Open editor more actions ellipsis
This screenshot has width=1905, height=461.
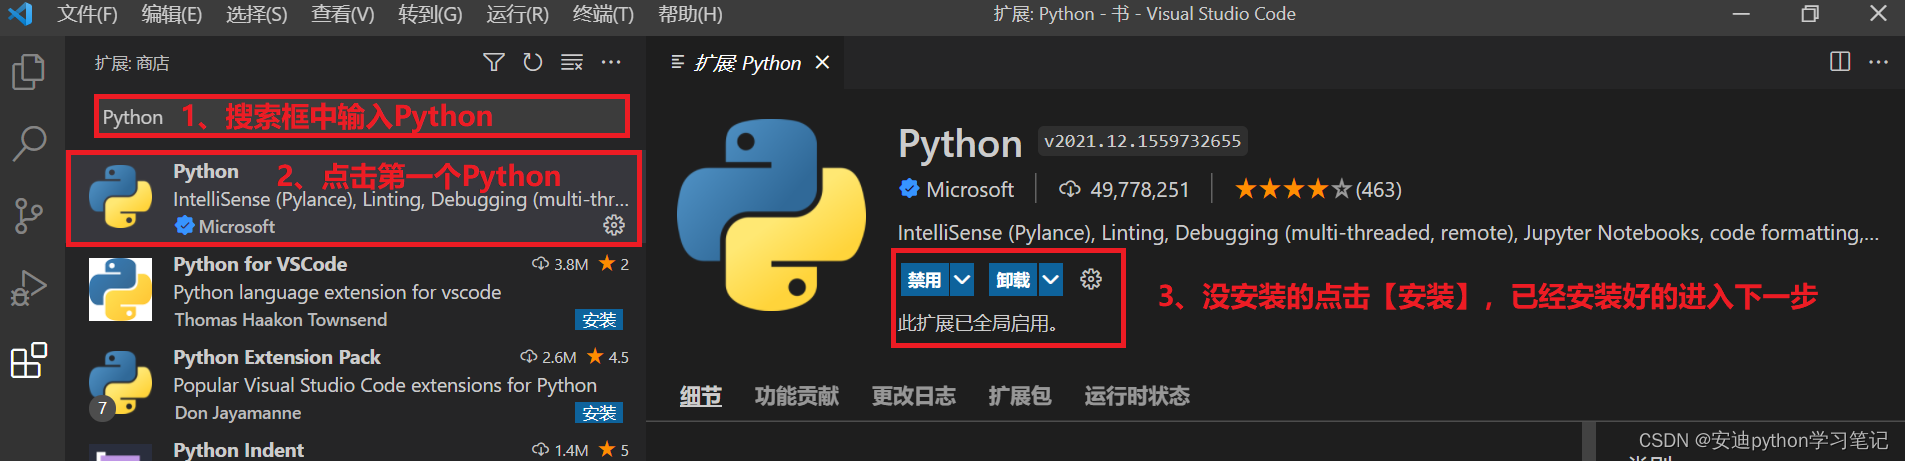tap(1879, 62)
